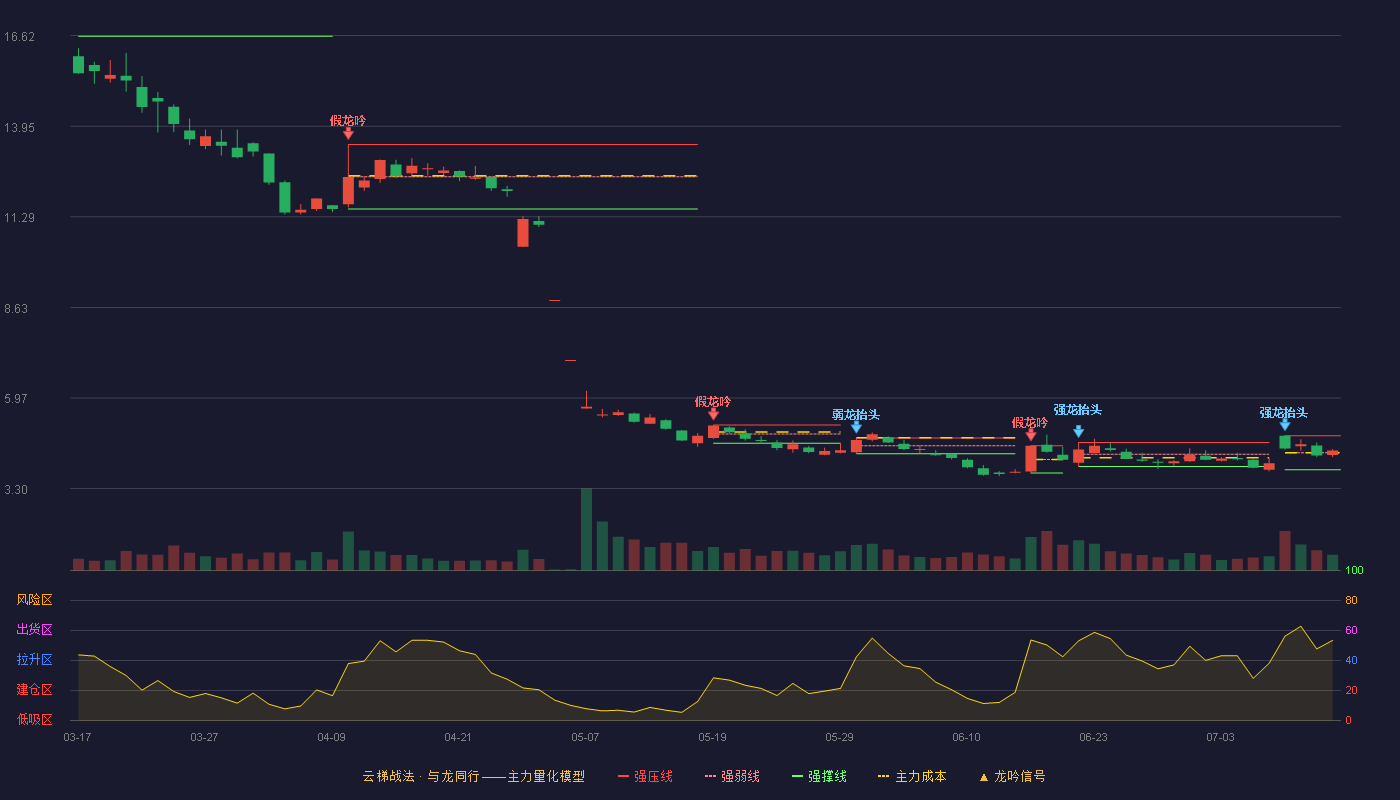Image resolution: width=1400 pixels, height=800 pixels.
Task: Click the green horizontal line at 16.62 level
Action: [205, 36]
